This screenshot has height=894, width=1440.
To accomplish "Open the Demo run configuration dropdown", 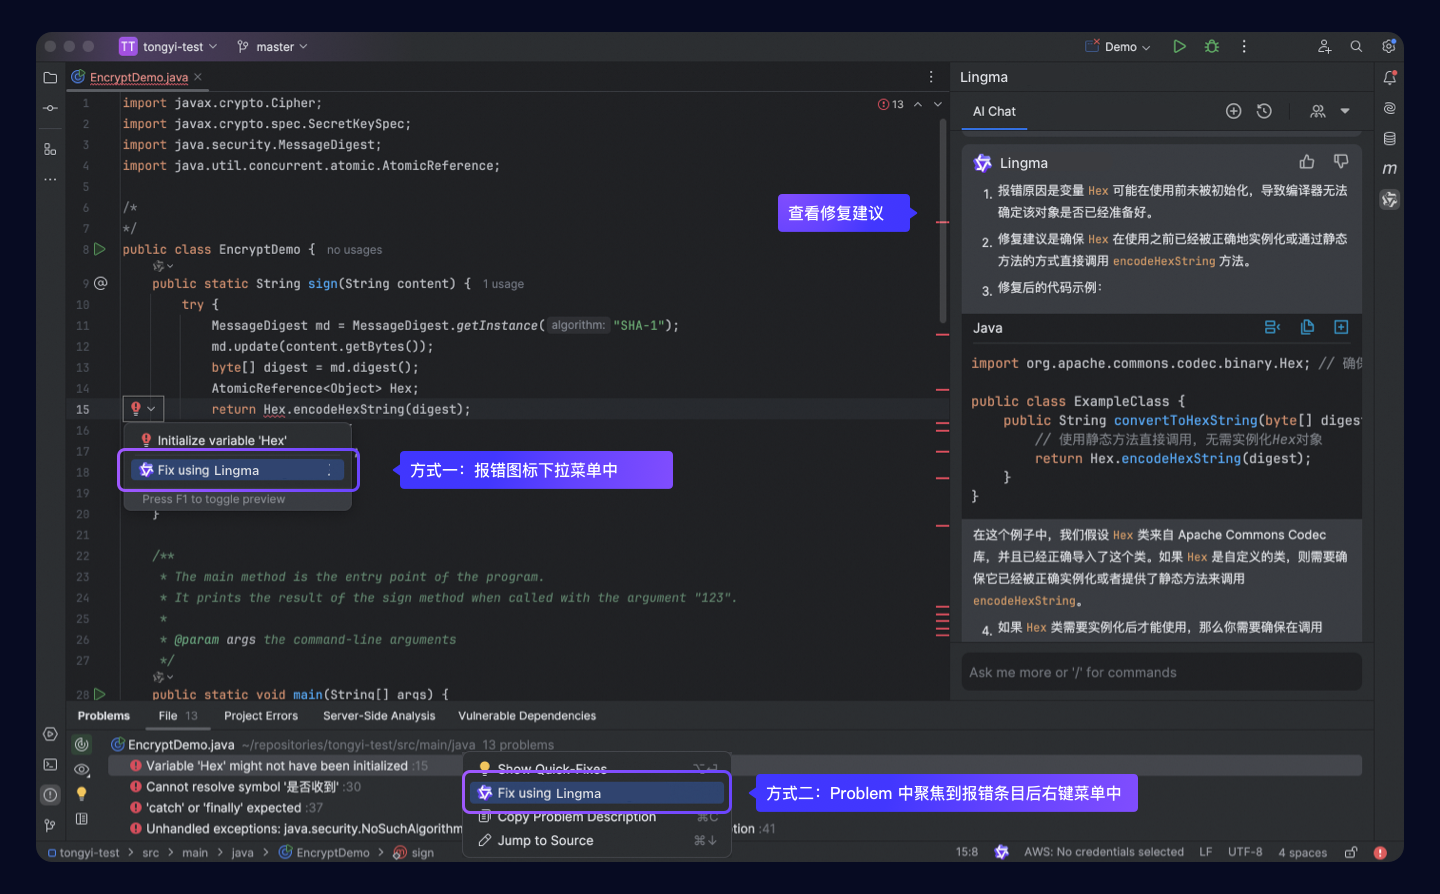I will coord(1119,46).
